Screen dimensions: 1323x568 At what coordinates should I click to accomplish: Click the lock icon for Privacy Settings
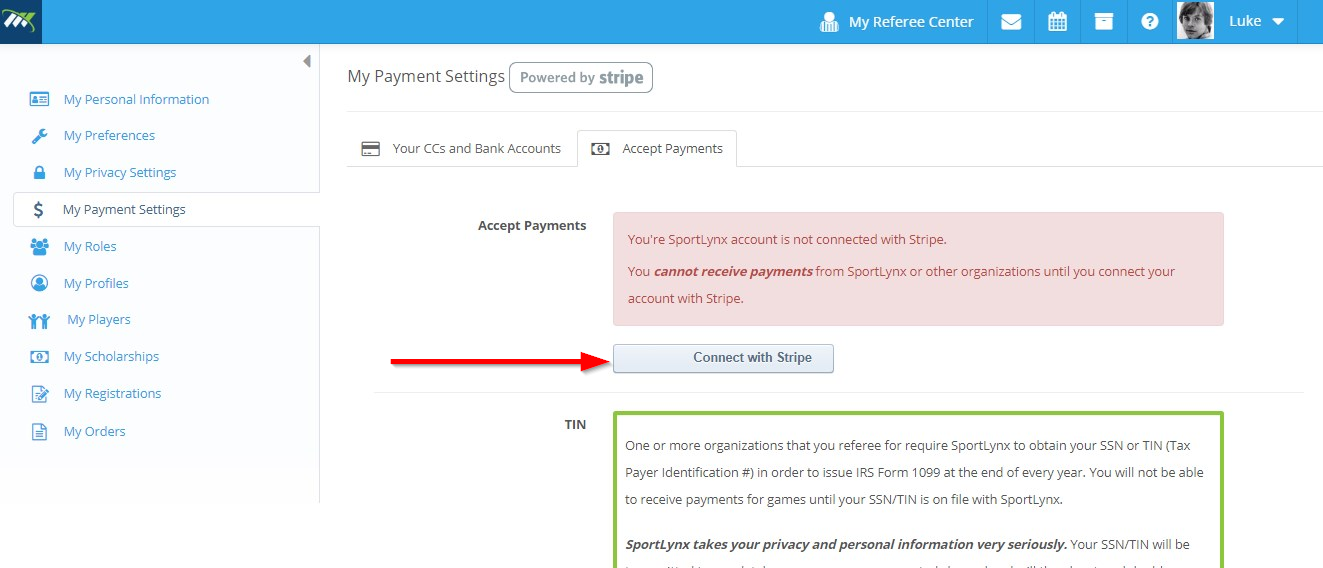pyautogui.click(x=39, y=172)
